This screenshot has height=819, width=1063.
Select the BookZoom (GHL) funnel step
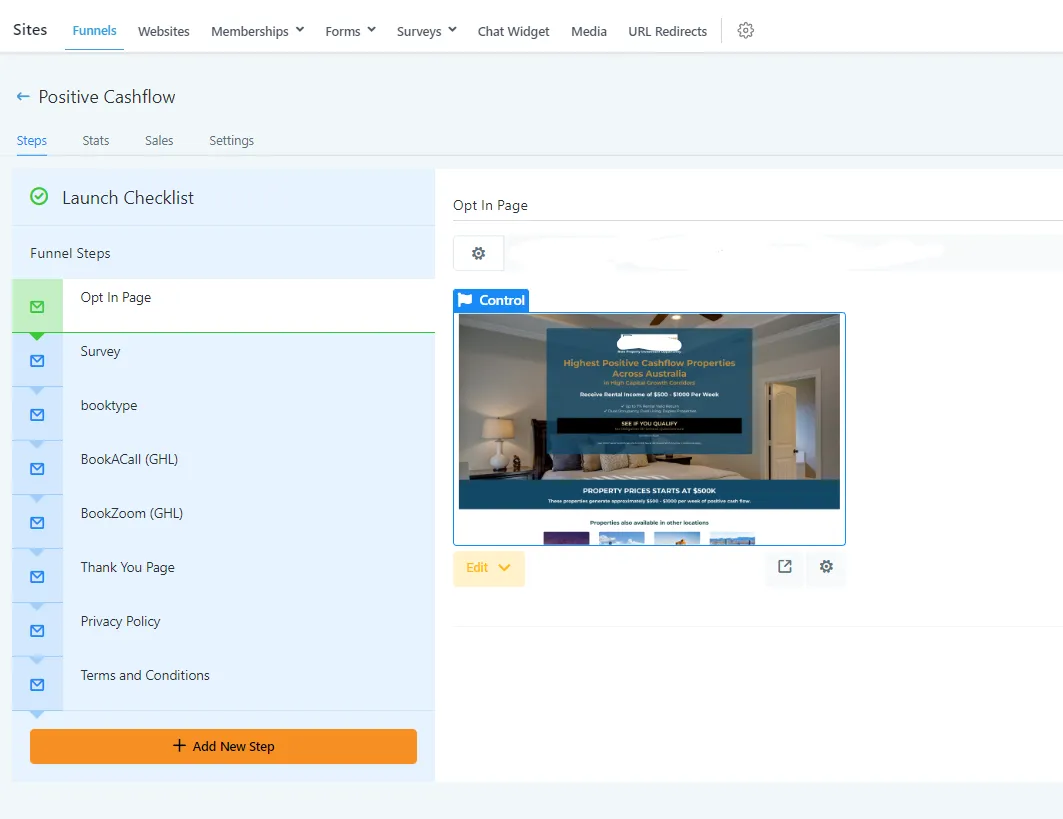click(x=223, y=522)
